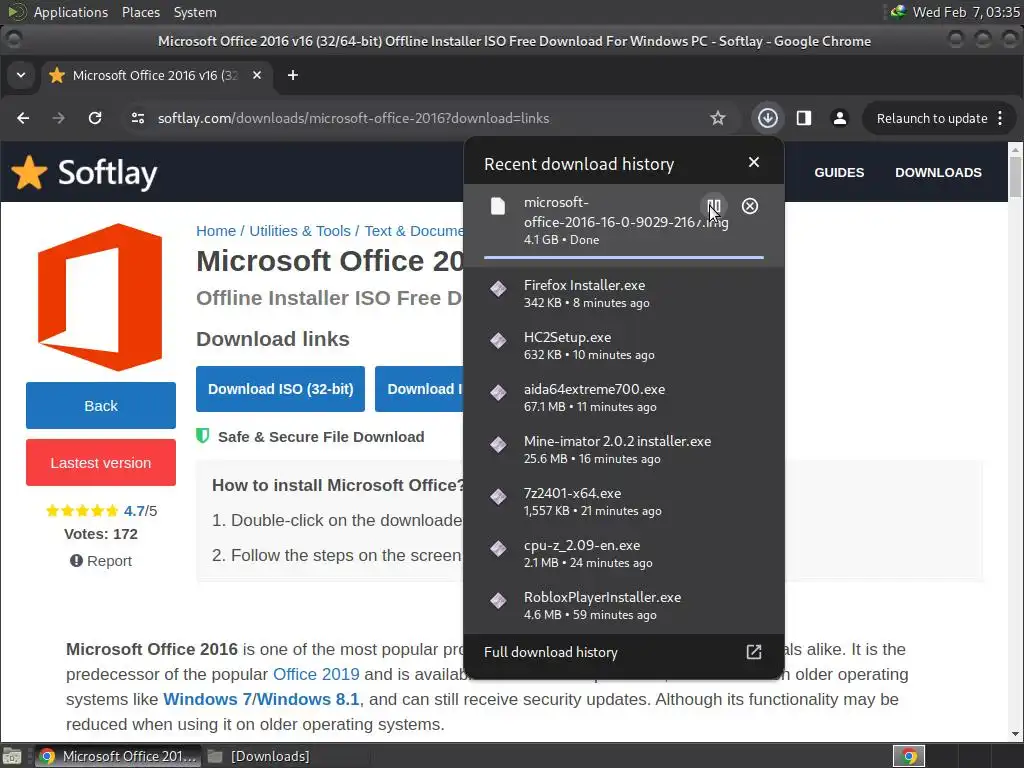Open DOWNLOADS navigation item

click(938, 172)
